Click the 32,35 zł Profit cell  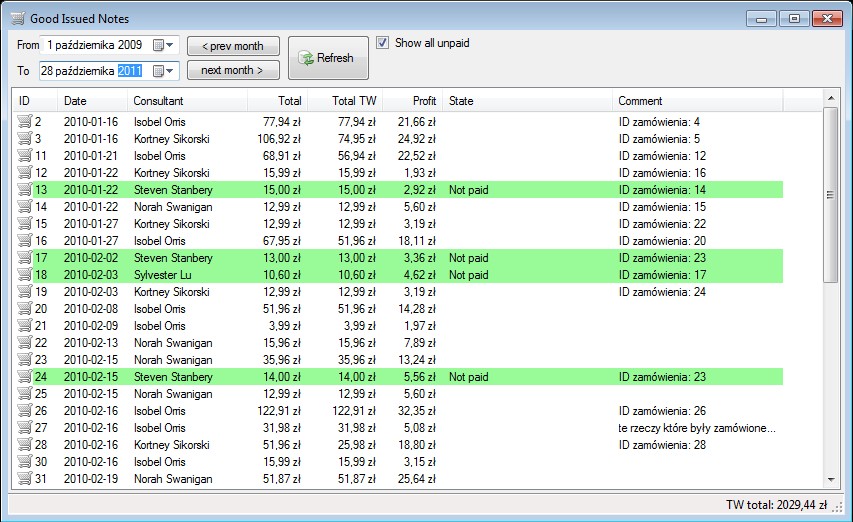[x=417, y=411]
